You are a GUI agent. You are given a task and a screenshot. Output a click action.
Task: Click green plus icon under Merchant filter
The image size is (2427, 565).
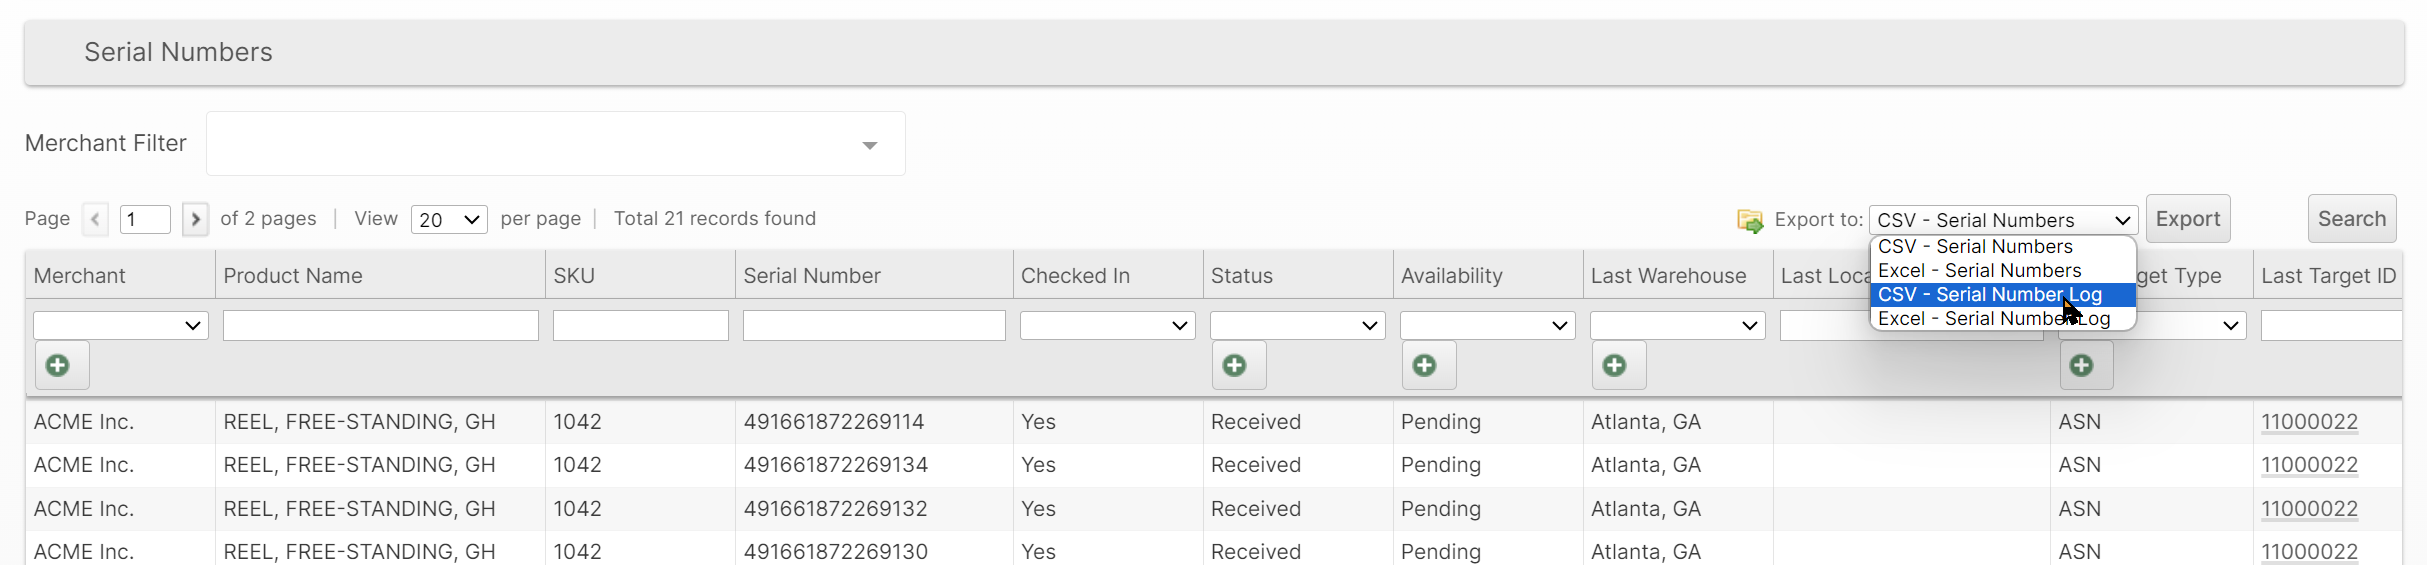59,366
